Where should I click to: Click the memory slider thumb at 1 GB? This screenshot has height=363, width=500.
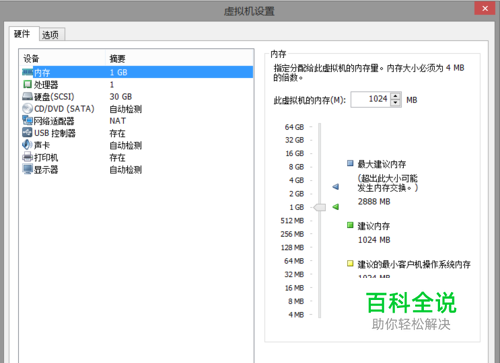(319, 207)
